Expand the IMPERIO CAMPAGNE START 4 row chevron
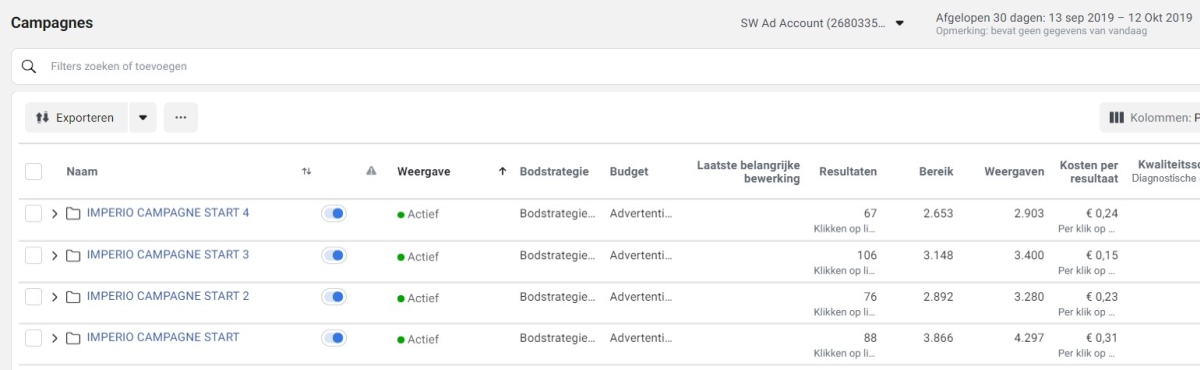Screen dimensions: 1200x370 (x=55, y=213)
